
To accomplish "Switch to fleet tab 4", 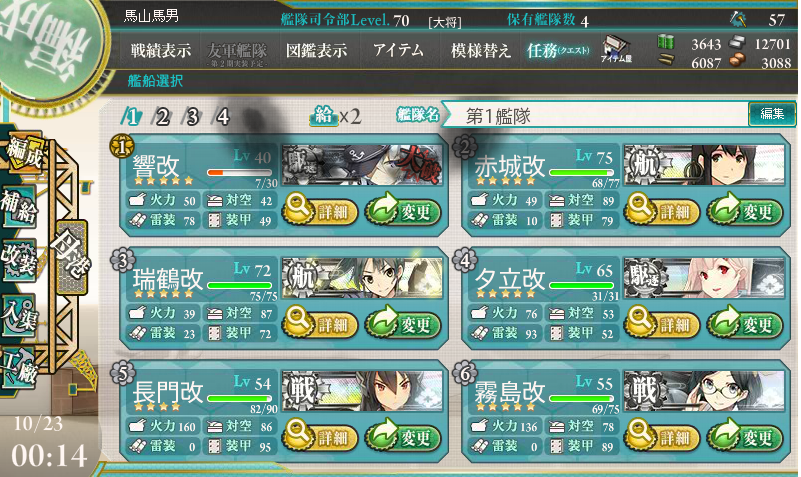I will (221, 117).
